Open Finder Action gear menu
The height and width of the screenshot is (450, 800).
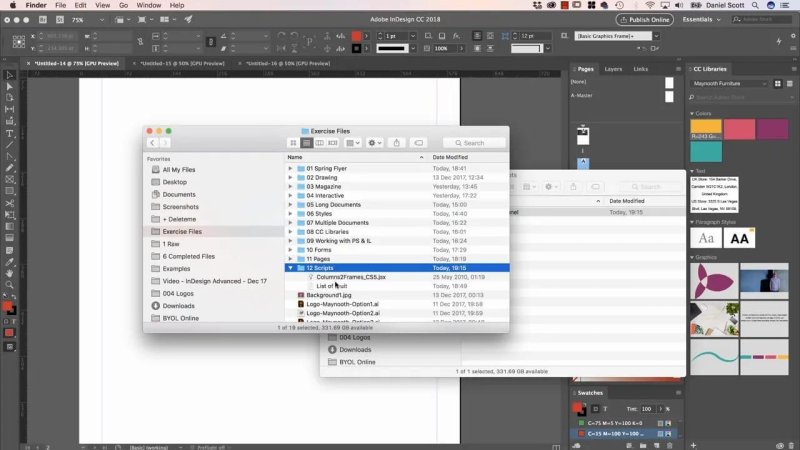tap(374, 143)
